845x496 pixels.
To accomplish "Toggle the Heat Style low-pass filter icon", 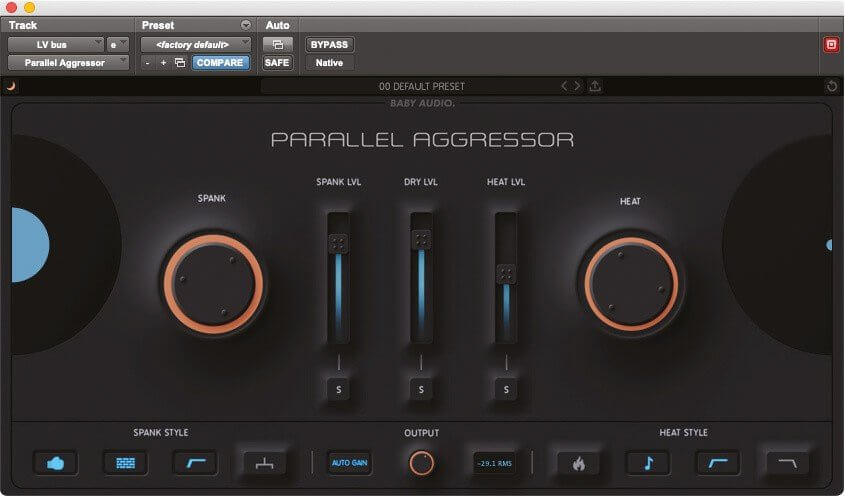I will [787, 463].
